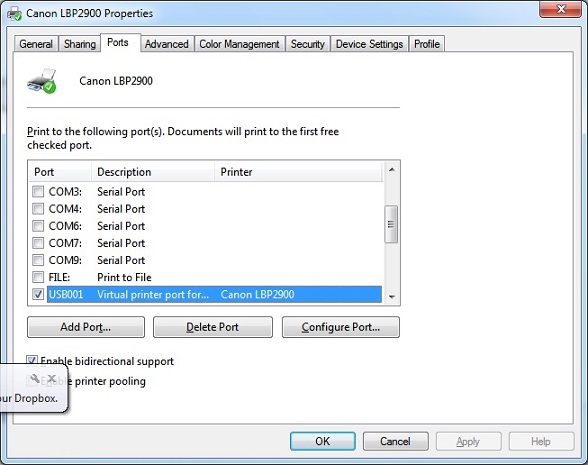
Task: Click 'Enable printer pooling' label text
Action: [93, 381]
